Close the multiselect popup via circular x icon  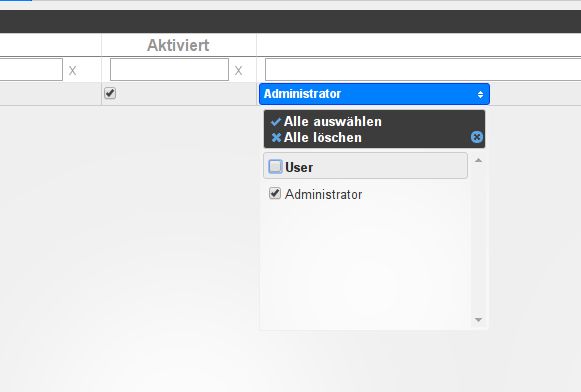point(477,137)
